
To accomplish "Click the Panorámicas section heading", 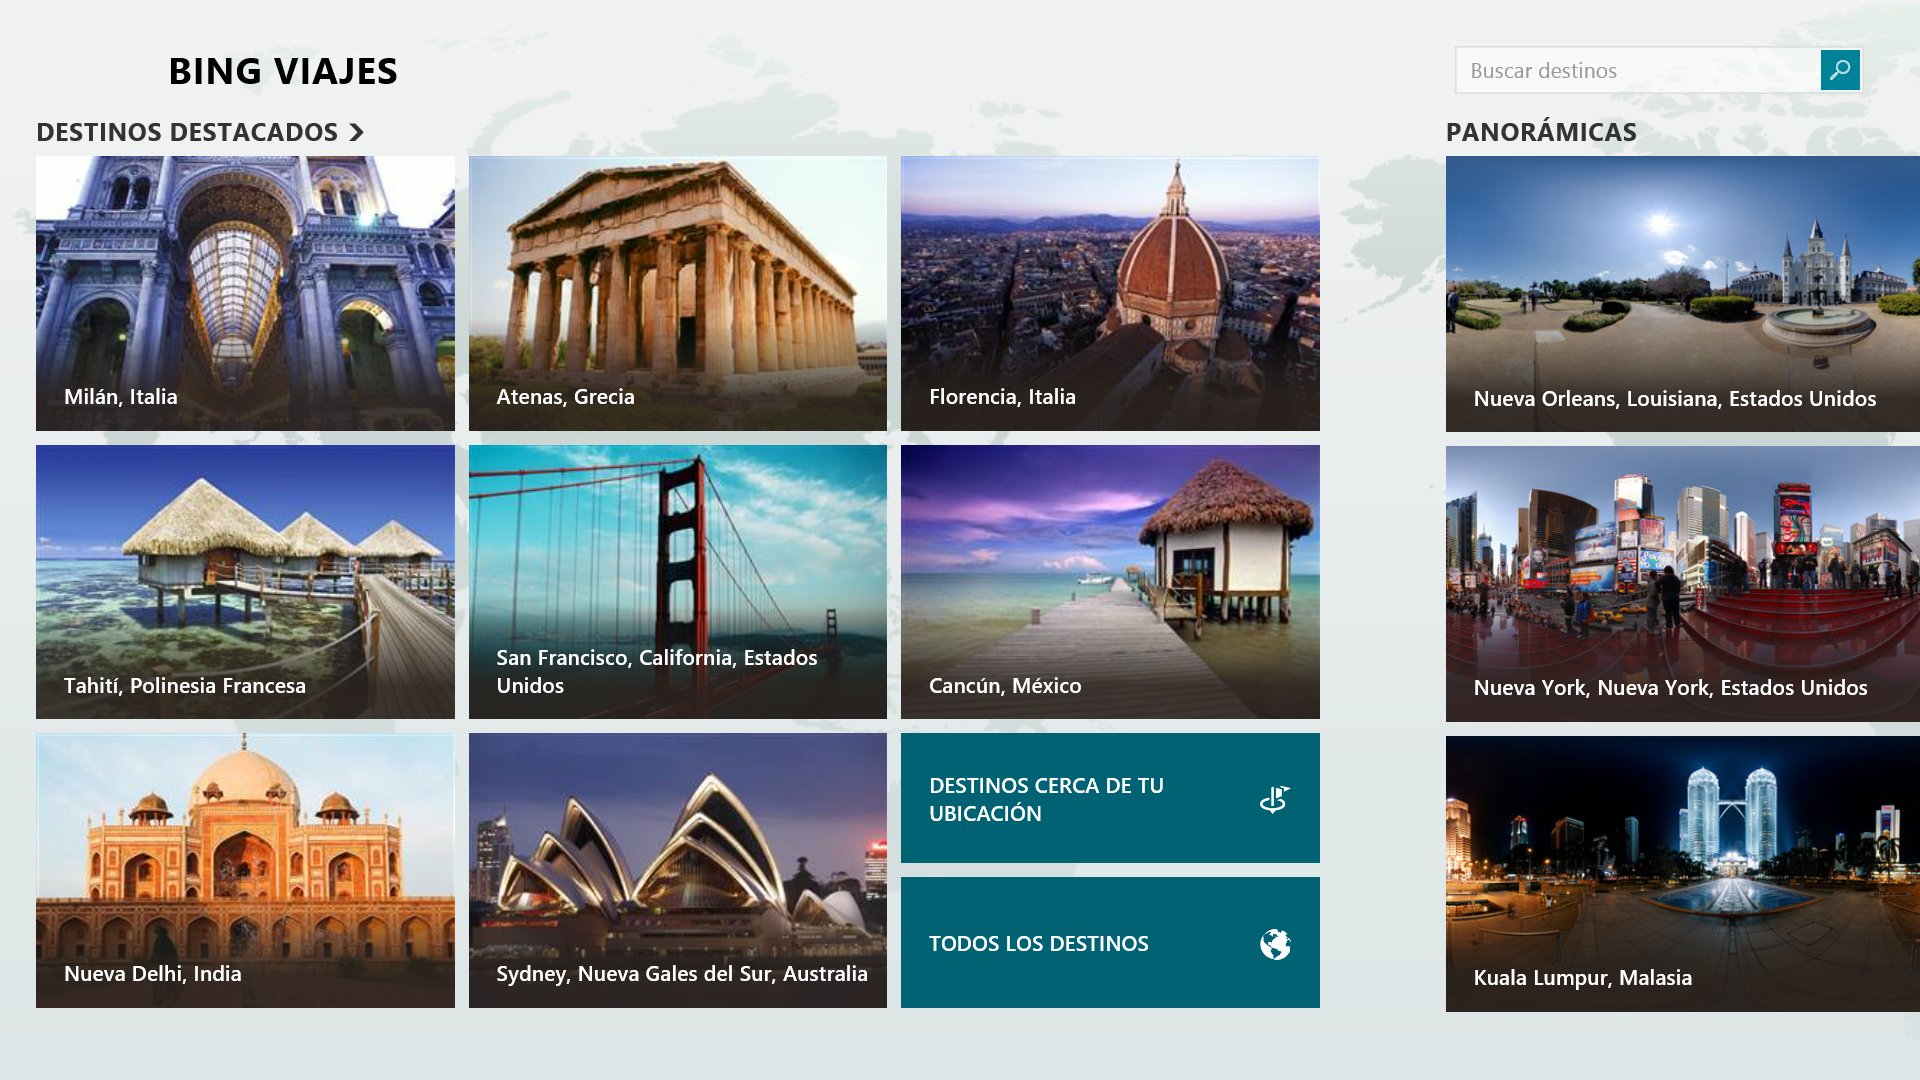I will (1540, 132).
